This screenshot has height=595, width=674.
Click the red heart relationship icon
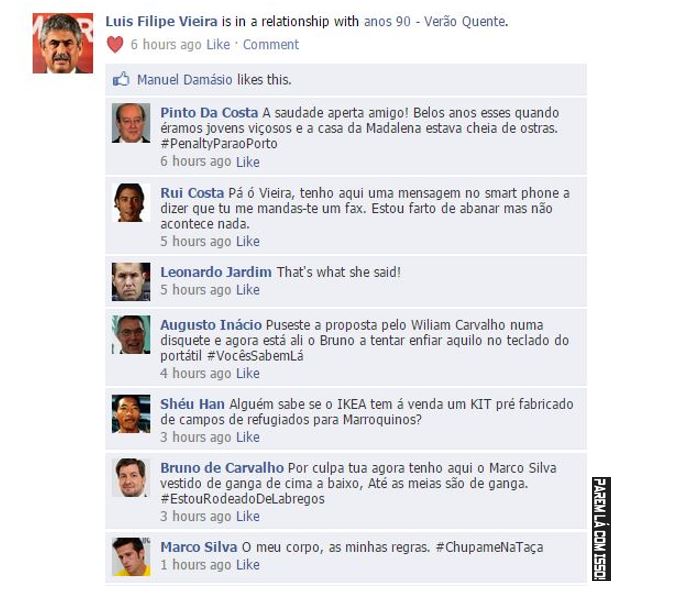[x=115, y=44]
